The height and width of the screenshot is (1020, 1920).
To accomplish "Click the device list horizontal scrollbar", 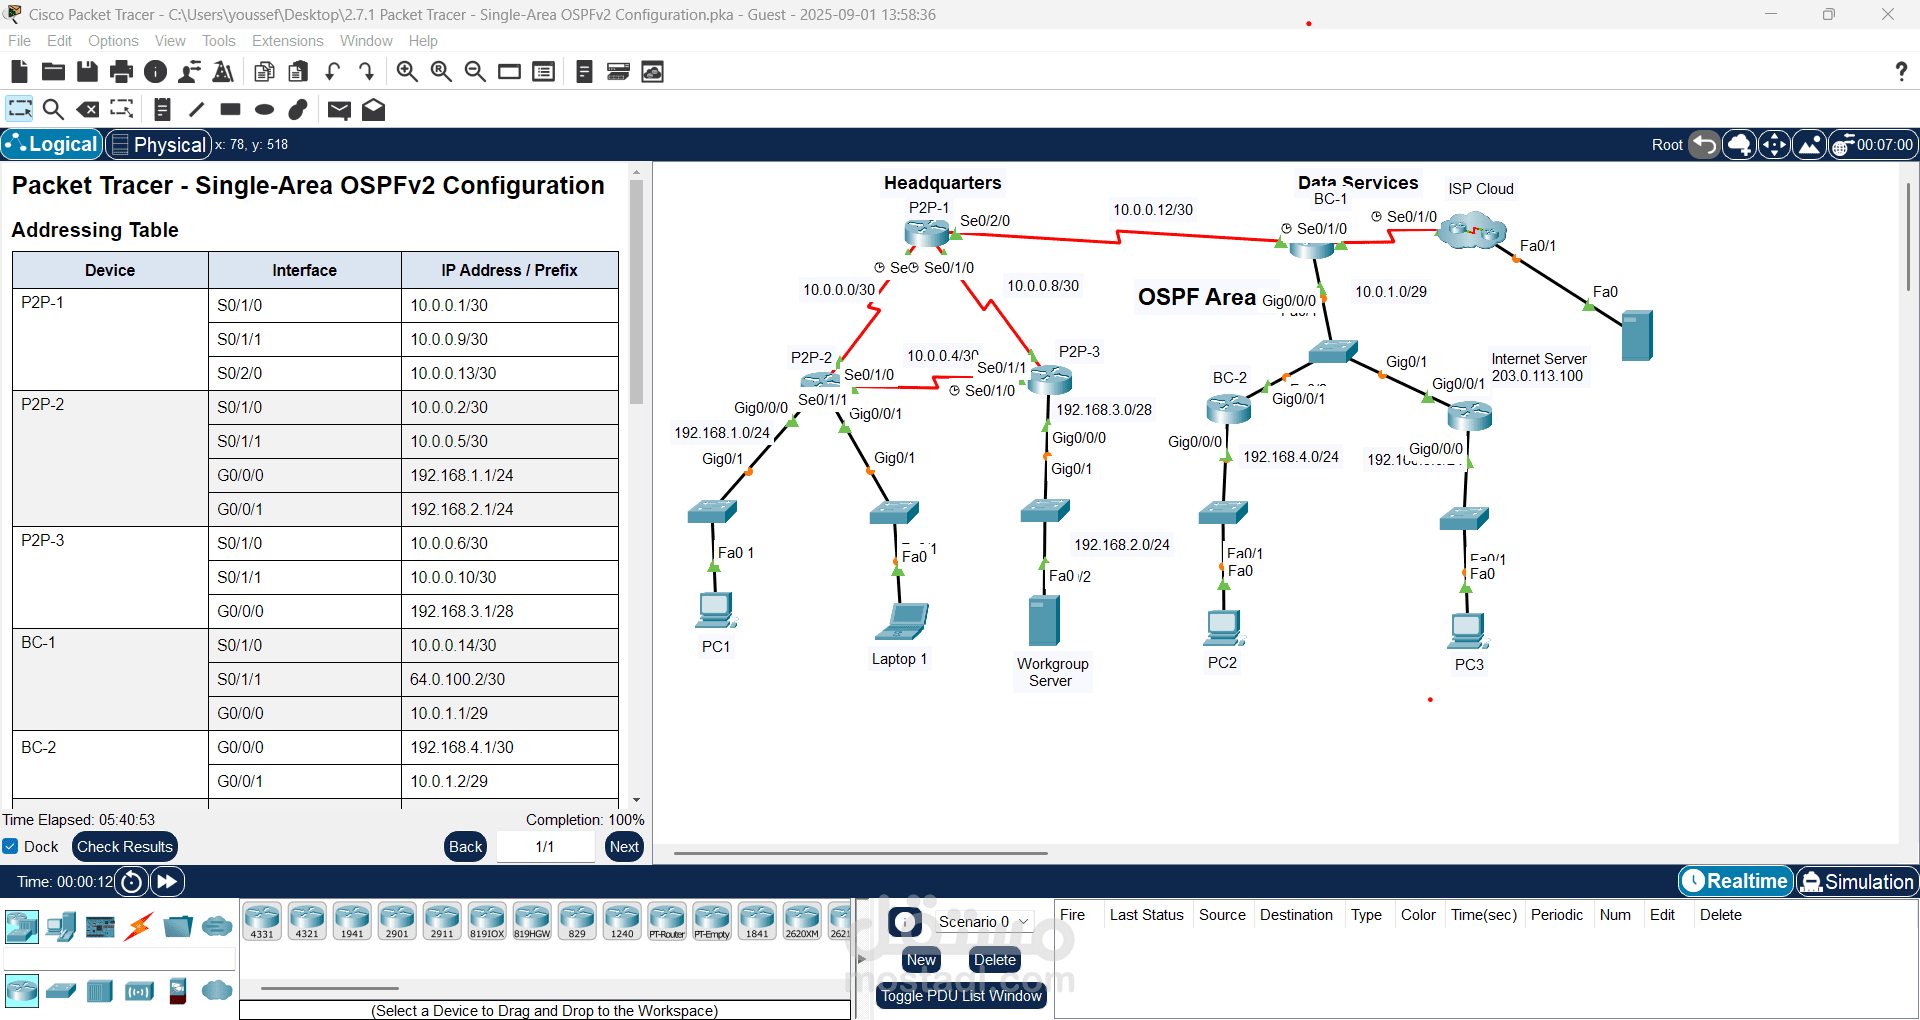I will pos(330,988).
